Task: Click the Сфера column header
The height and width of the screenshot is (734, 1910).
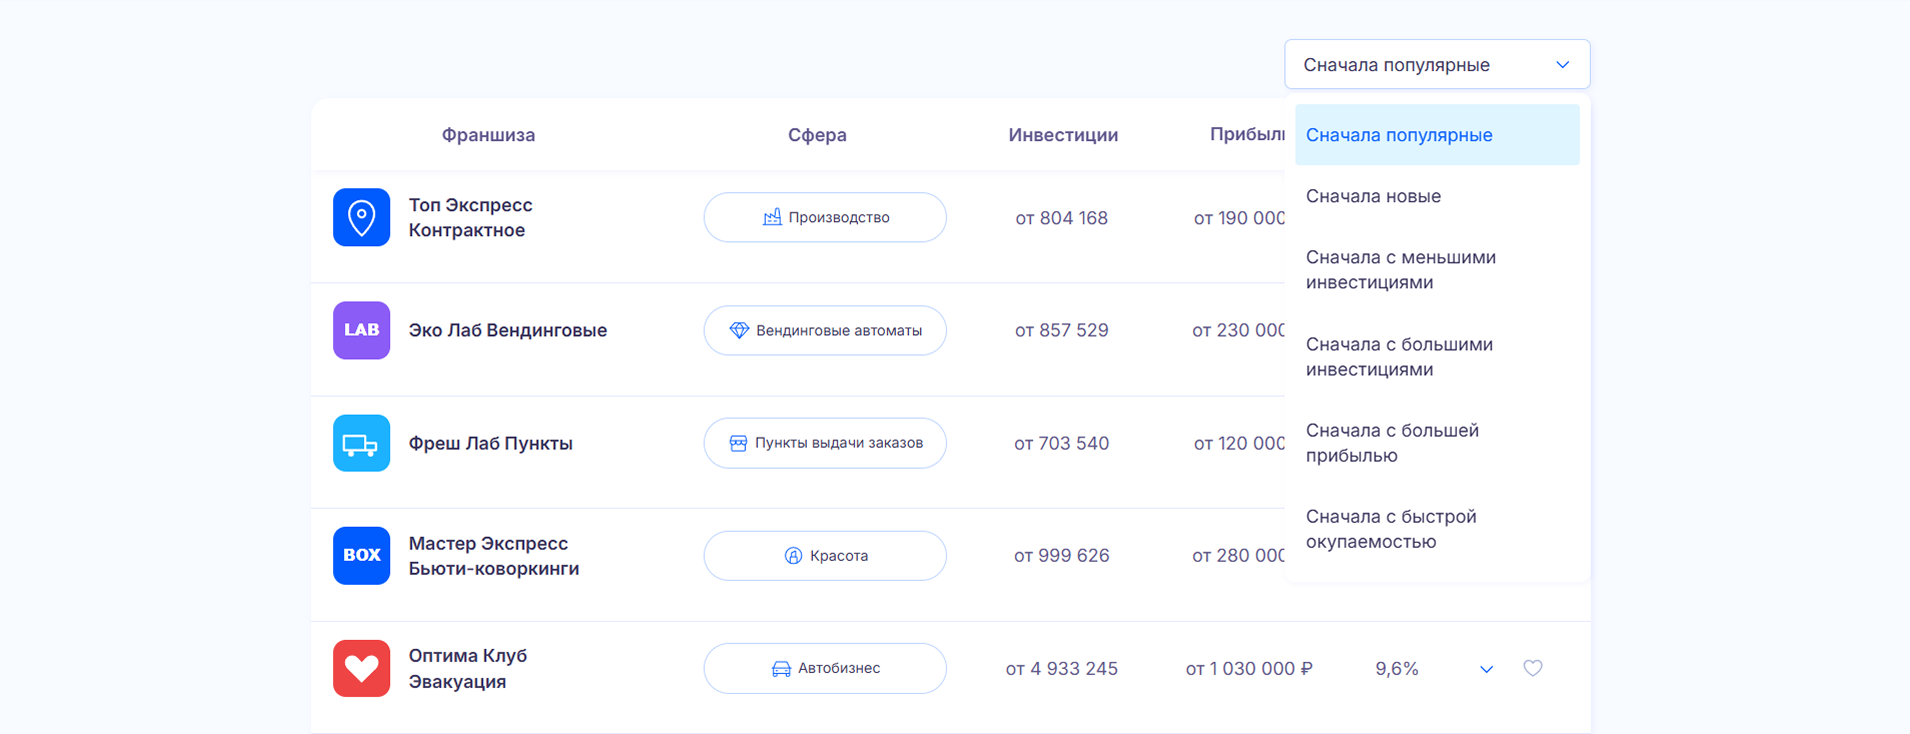Action: coord(817,135)
